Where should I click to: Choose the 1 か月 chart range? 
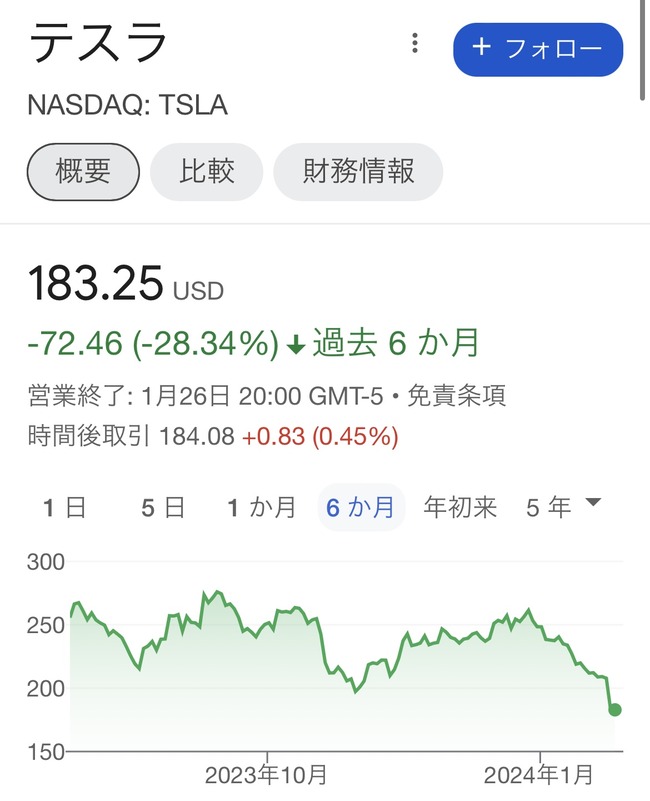tap(261, 508)
